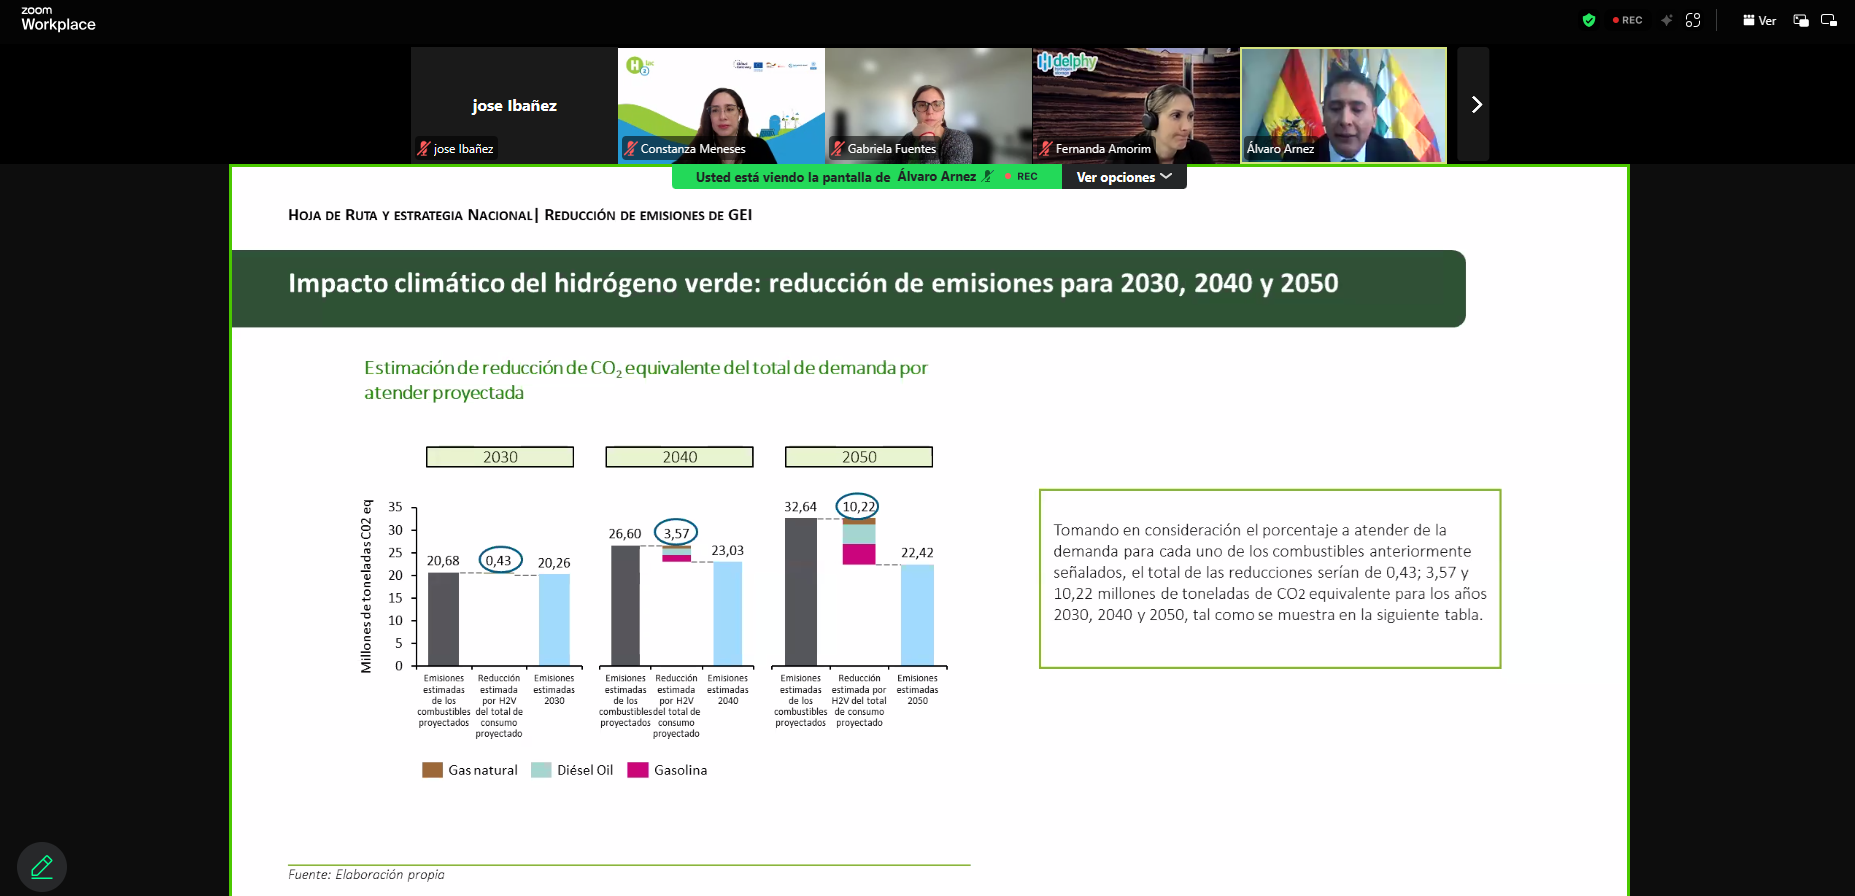Click the green encryption shield icon
This screenshot has height=896, width=1855.
pyautogui.click(x=1588, y=20)
